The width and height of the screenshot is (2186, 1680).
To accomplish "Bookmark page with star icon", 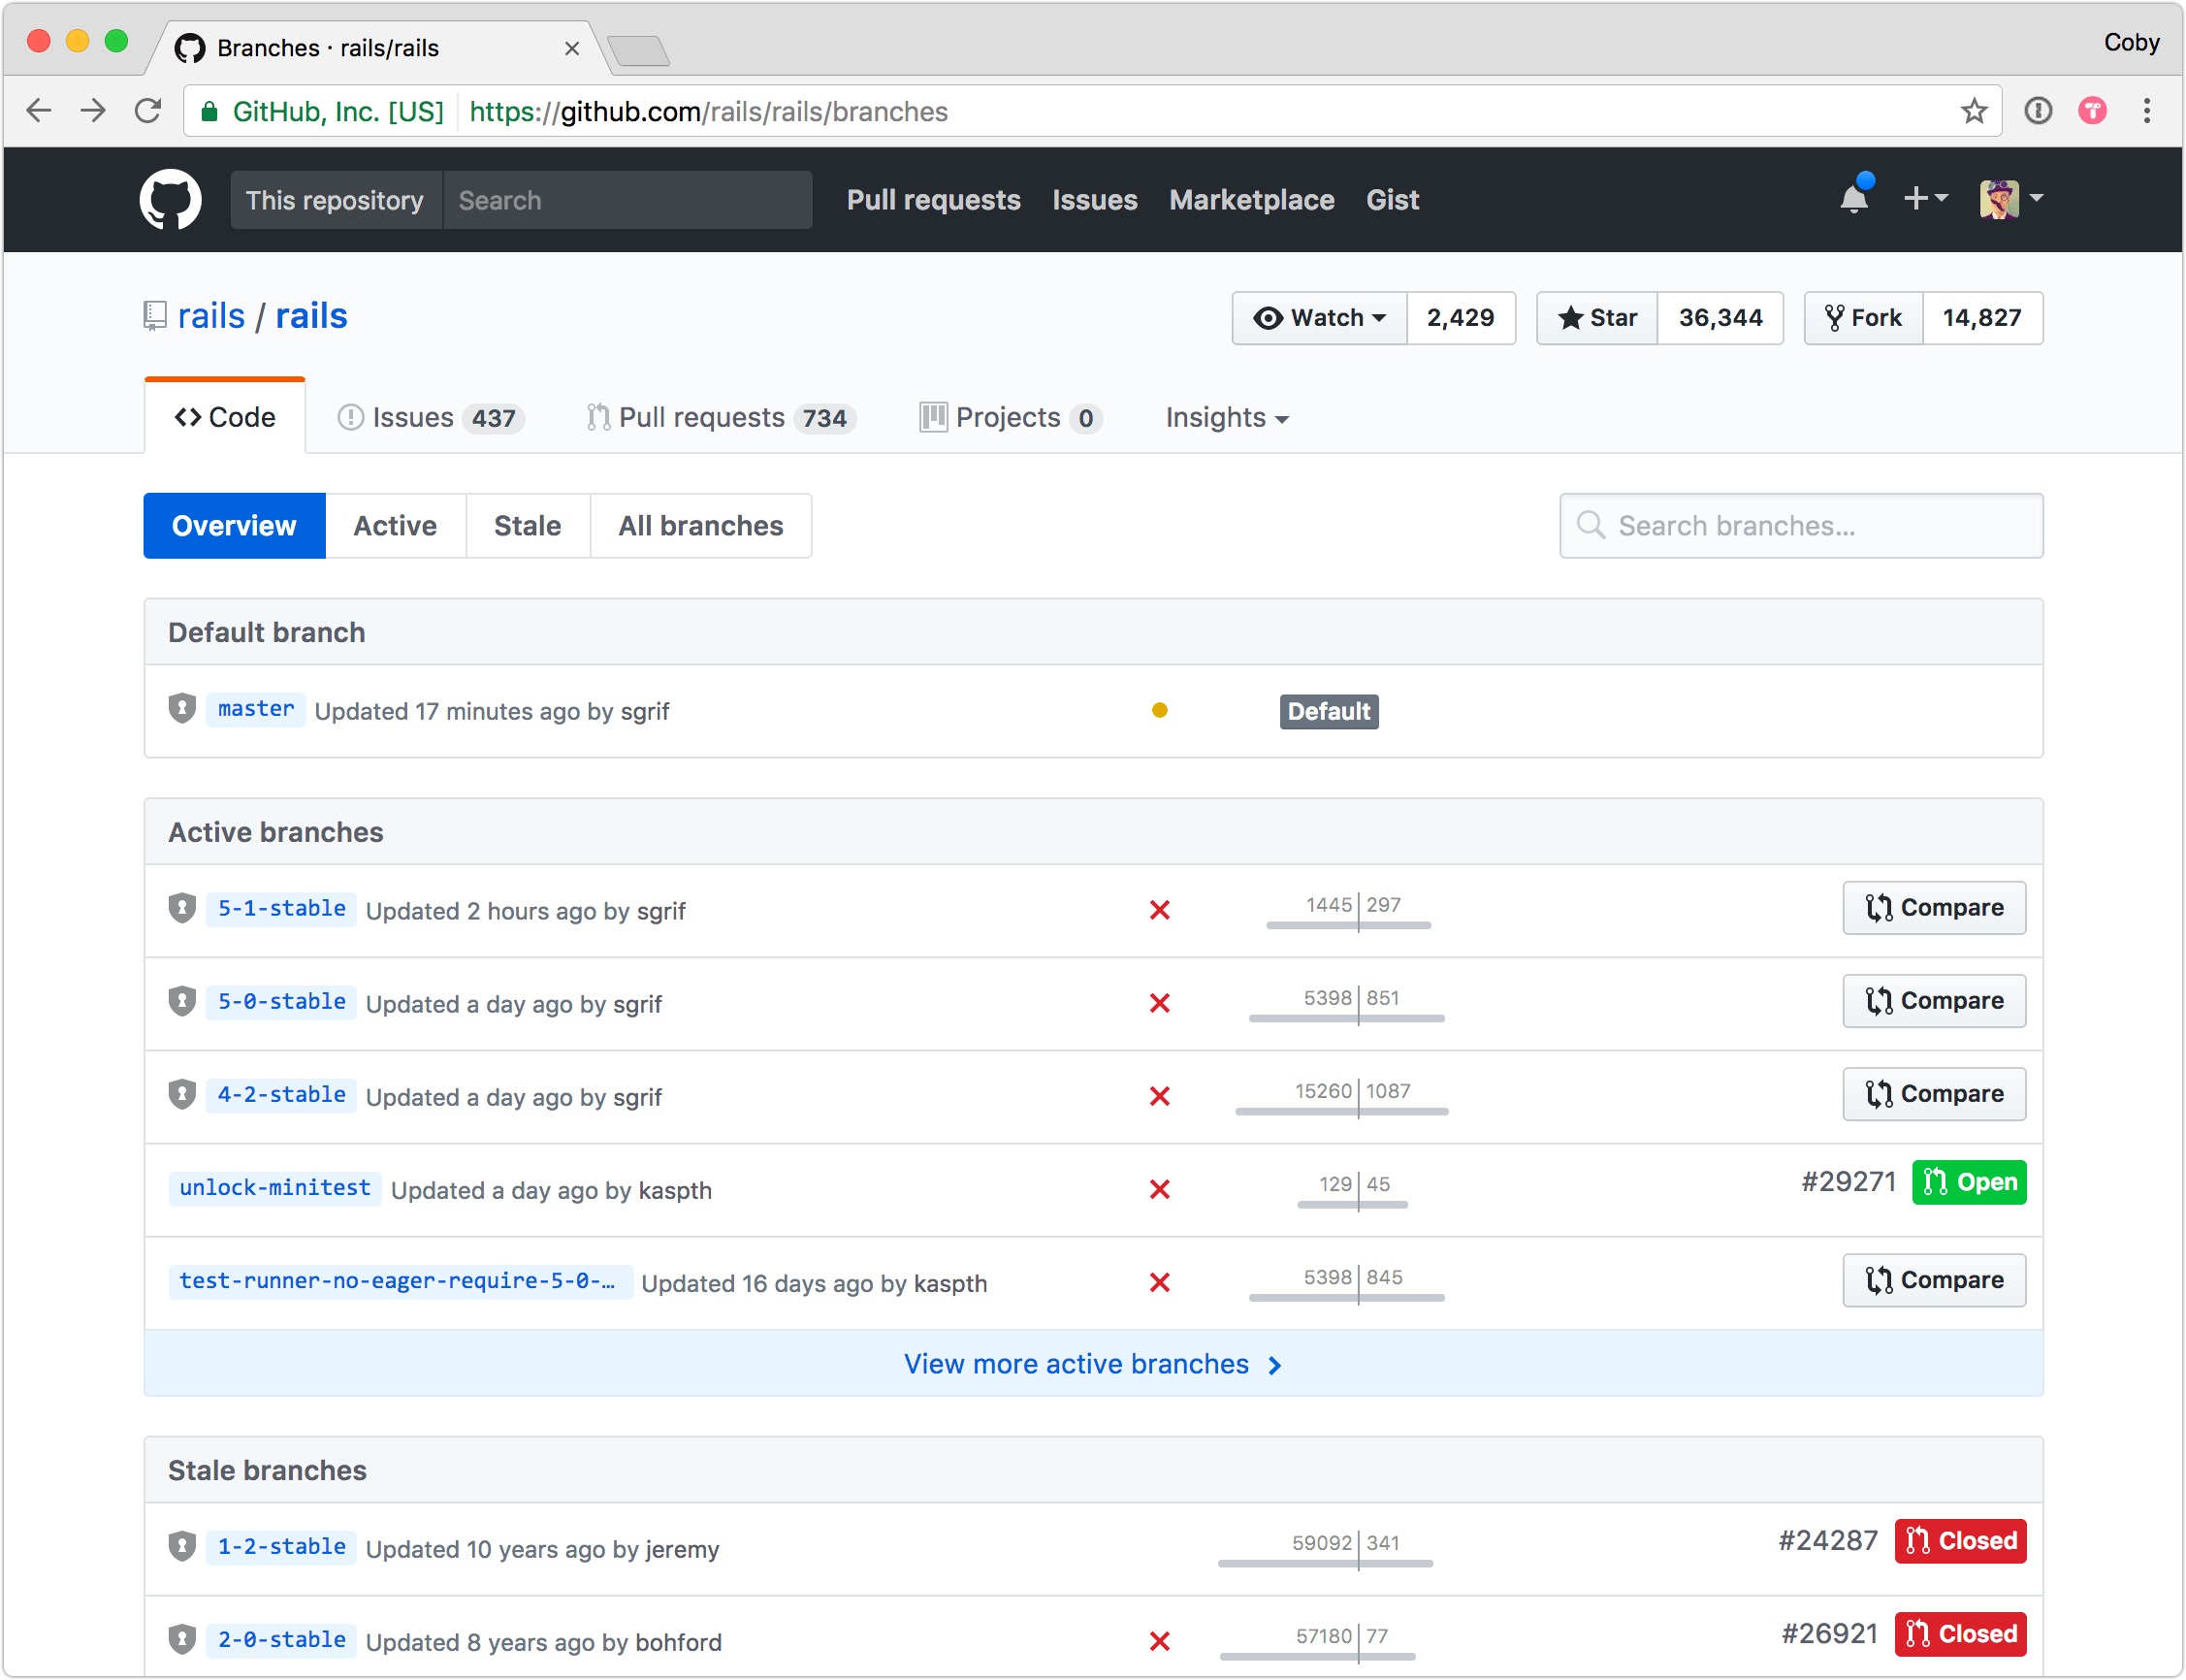I will coord(1973,111).
